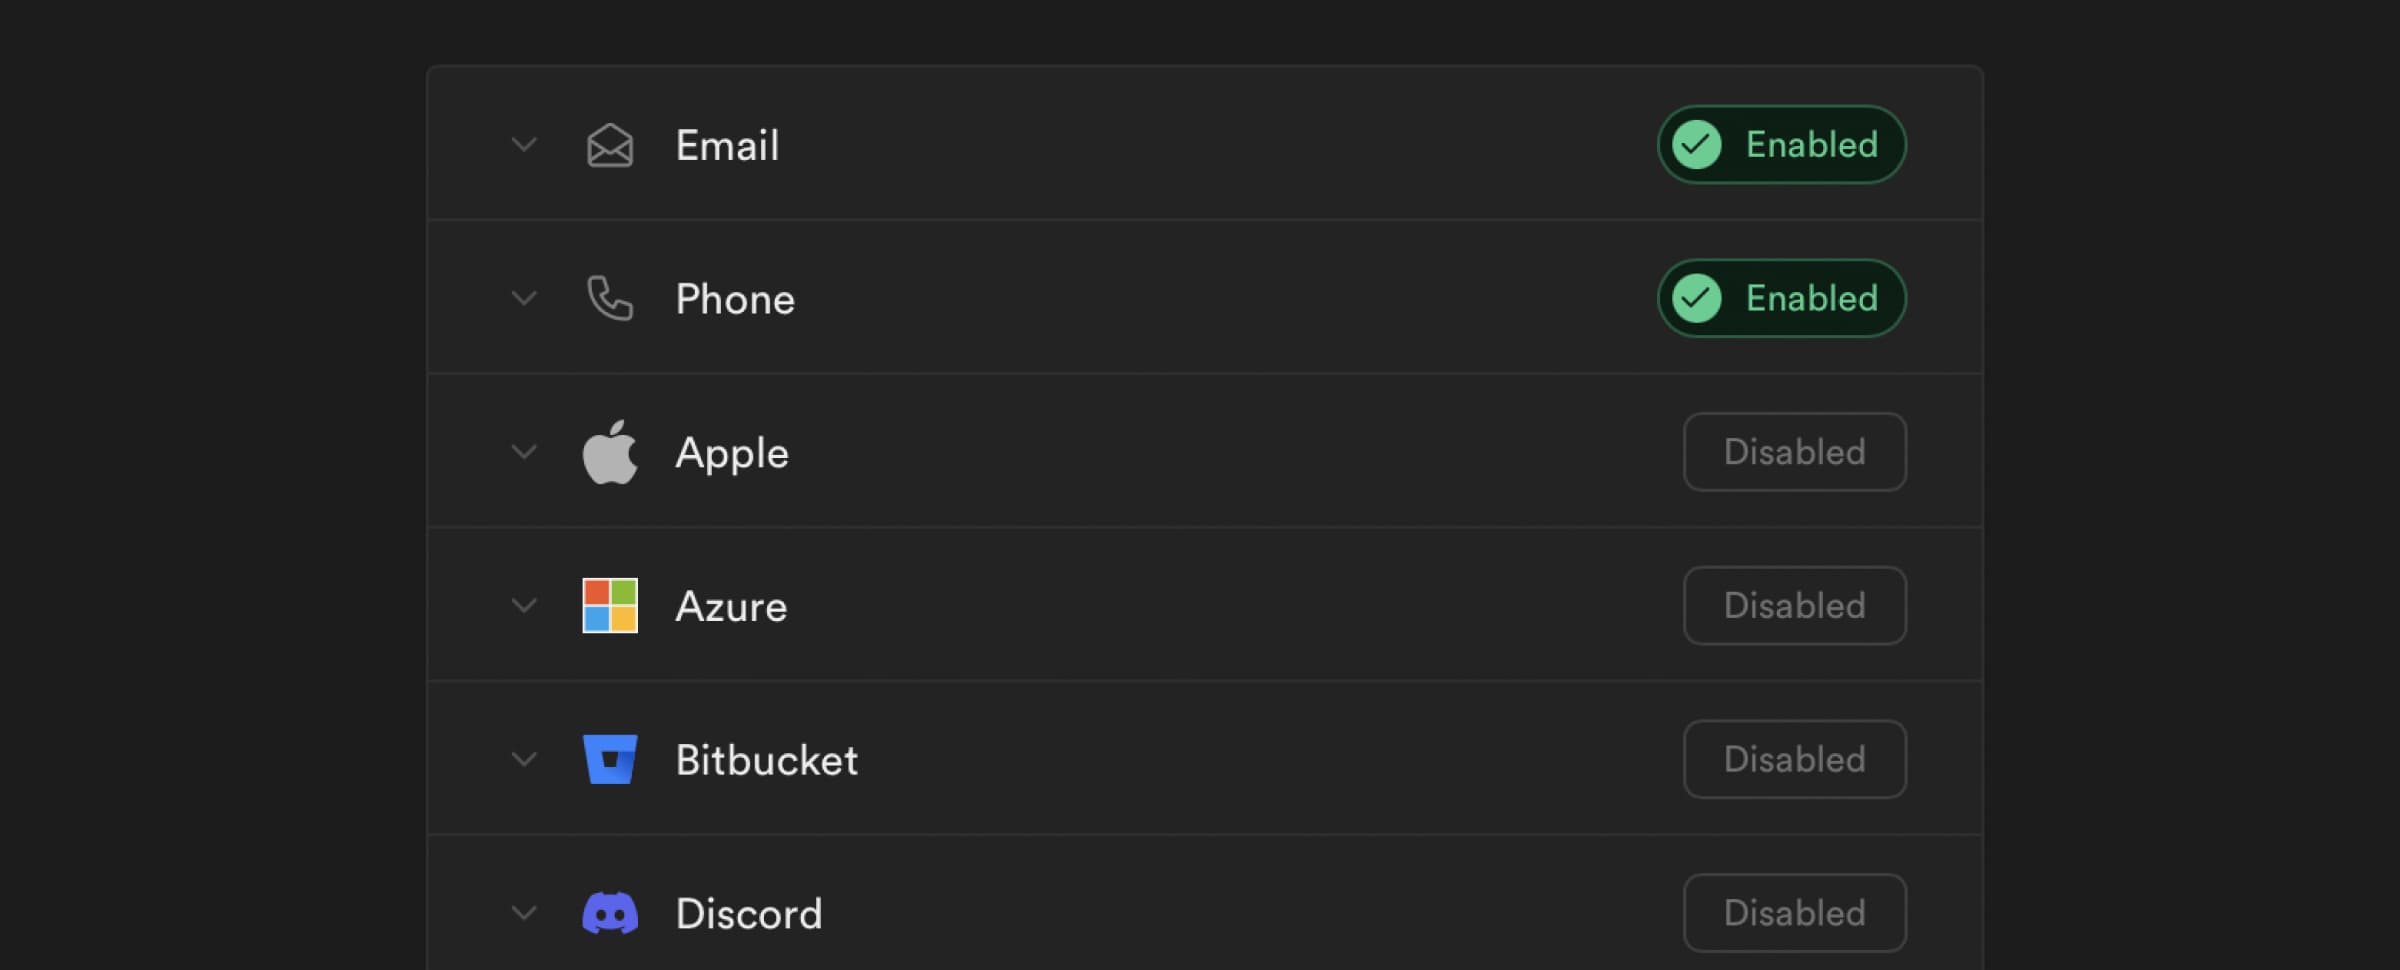Click the Discord Disabled status button
Viewport: 2400px width, 970px height.
(1794, 913)
